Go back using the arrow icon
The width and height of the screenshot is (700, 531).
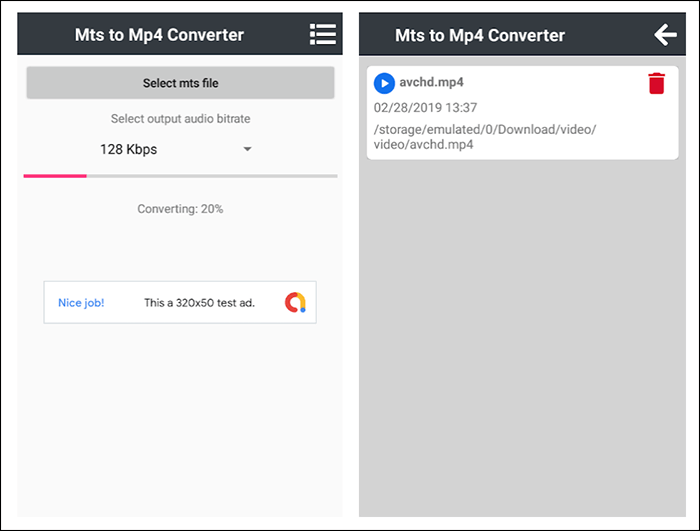pos(665,35)
